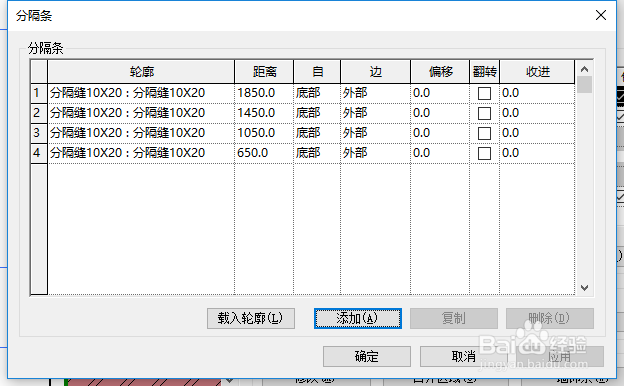
Task: Click the 收进 column header
Action: (x=537, y=72)
